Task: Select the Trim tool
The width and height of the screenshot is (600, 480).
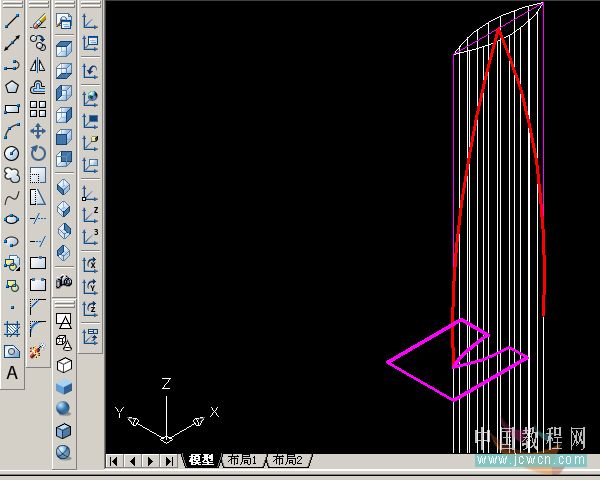Action: click(x=38, y=219)
